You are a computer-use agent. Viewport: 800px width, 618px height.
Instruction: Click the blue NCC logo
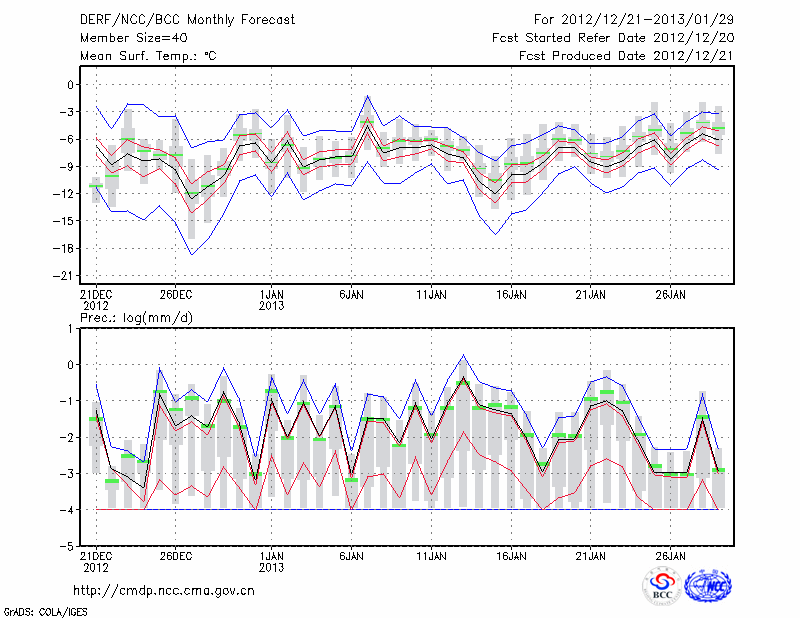(712, 586)
